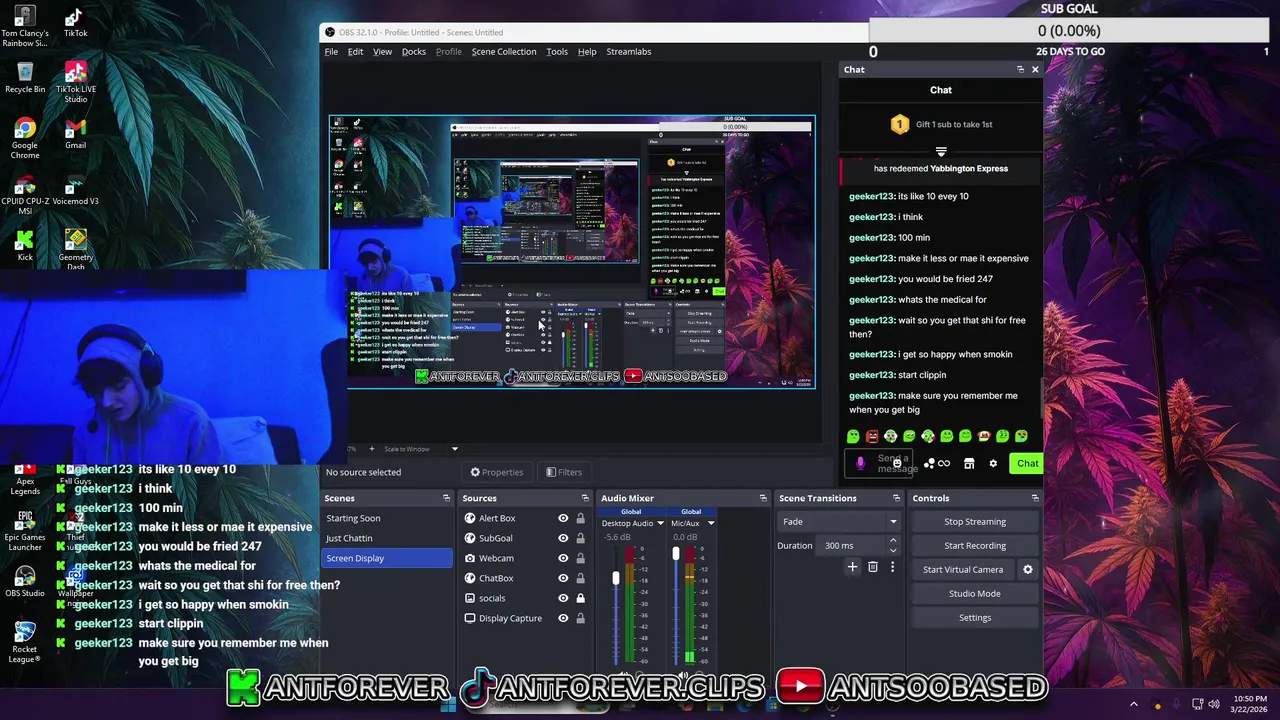This screenshot has height=720, width=1280.
Task: Remove the transition using the trash icon
Action: 872,567
